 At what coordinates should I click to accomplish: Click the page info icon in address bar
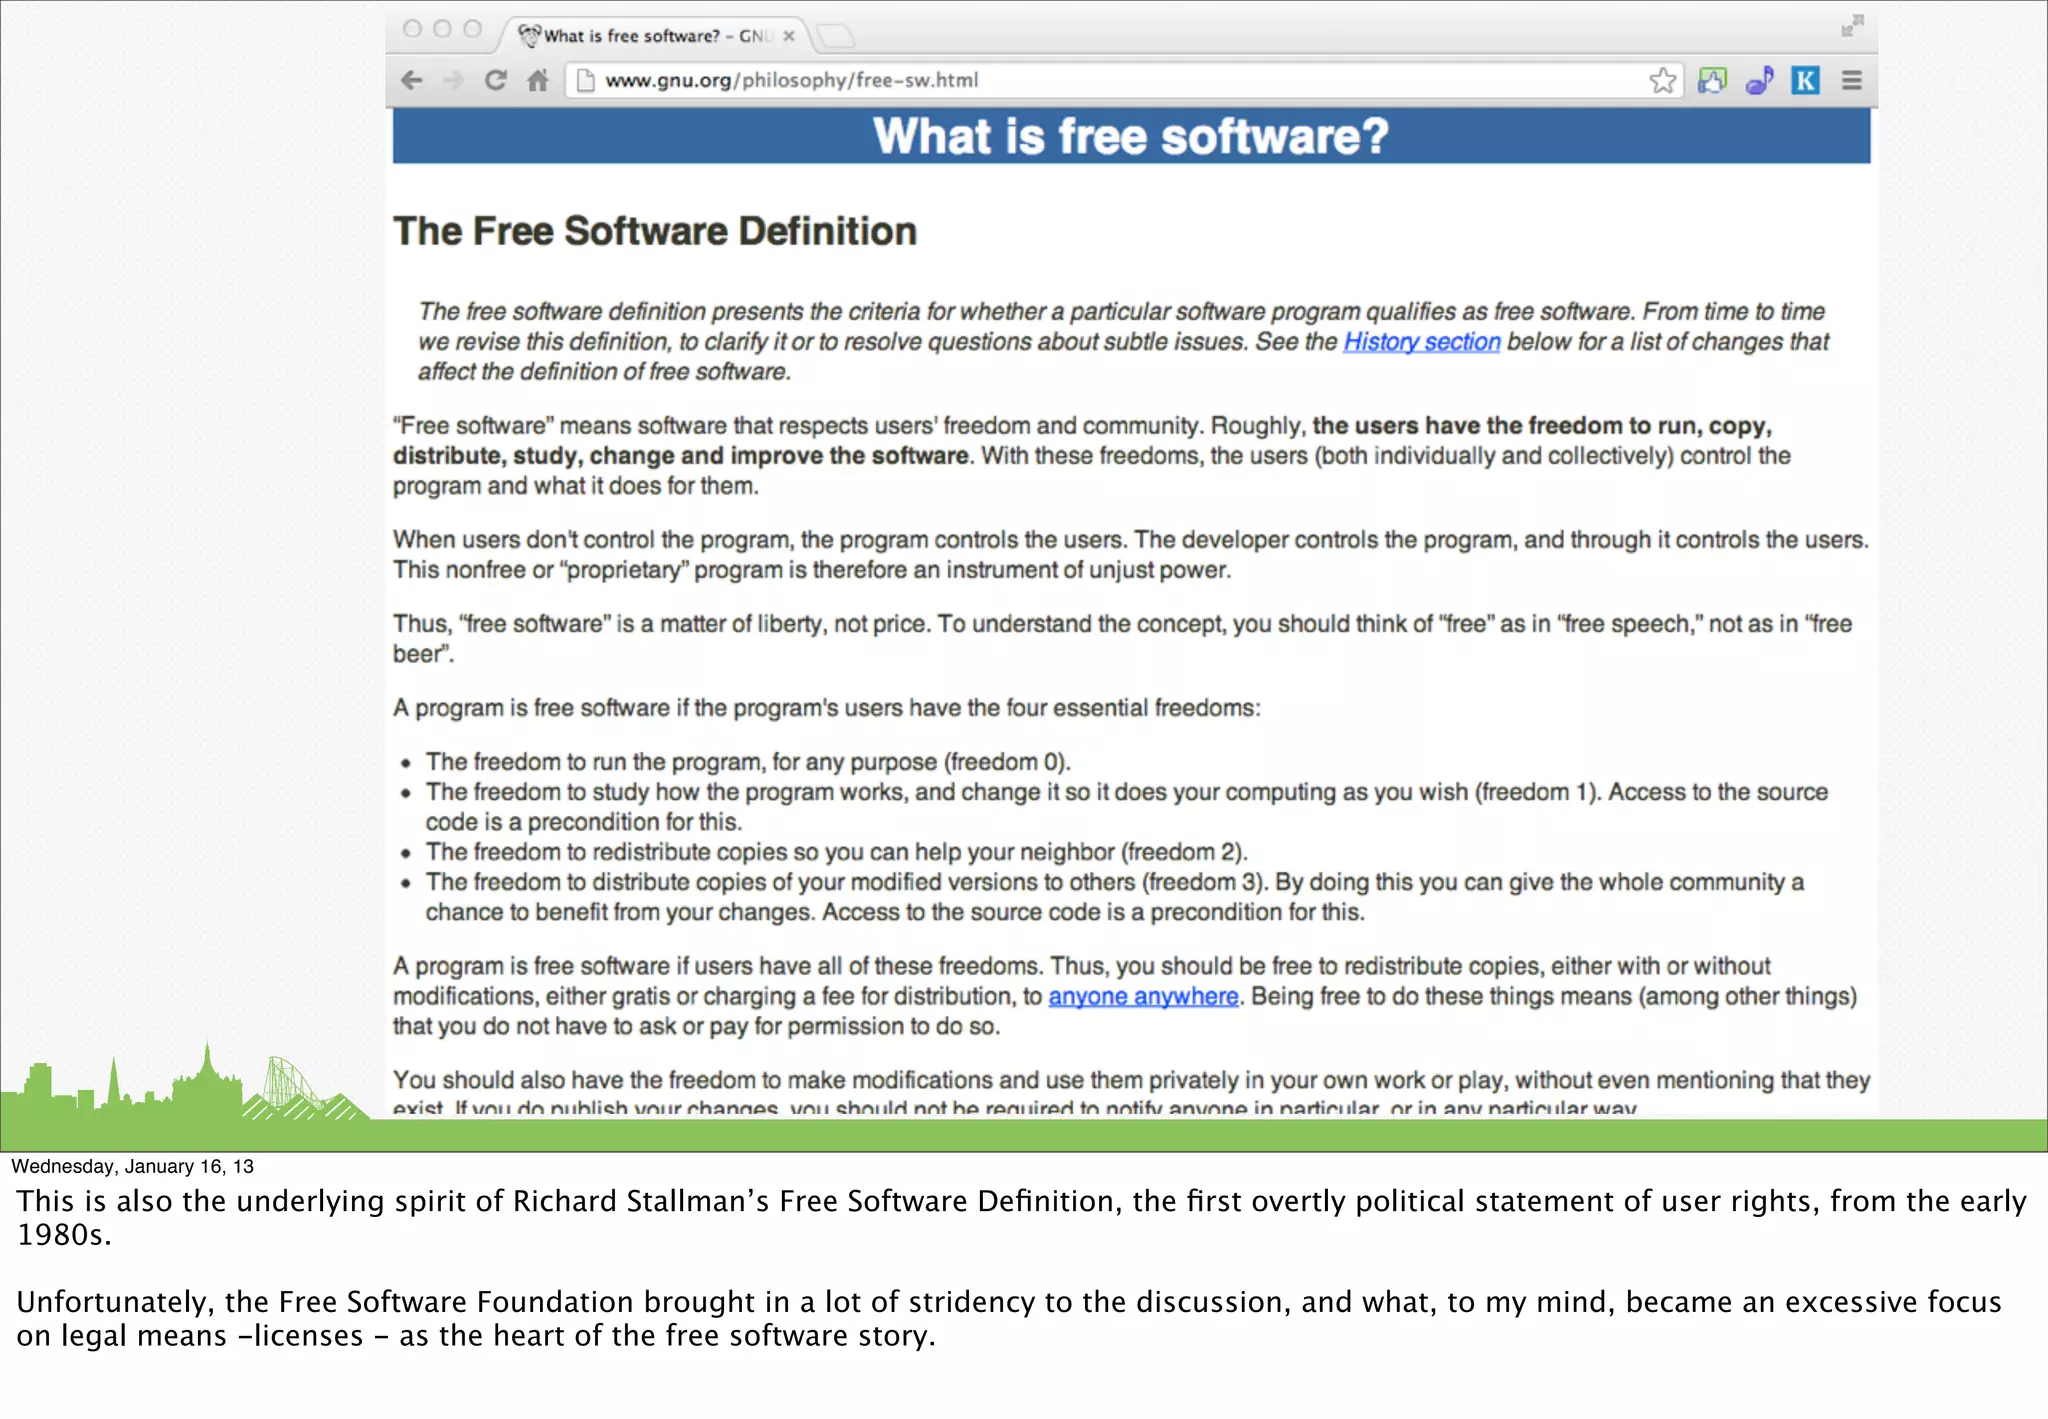[x=586, y=80]
